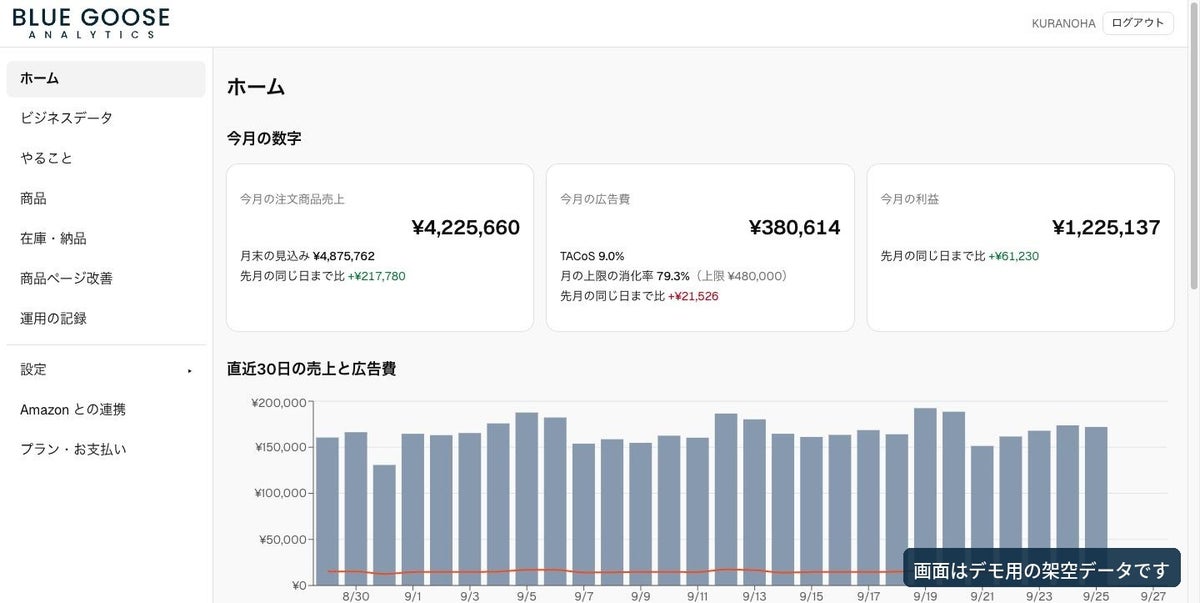Open ホーム in the sidebar
This screenshot has width=1200, height=603.
click(106, 79)
